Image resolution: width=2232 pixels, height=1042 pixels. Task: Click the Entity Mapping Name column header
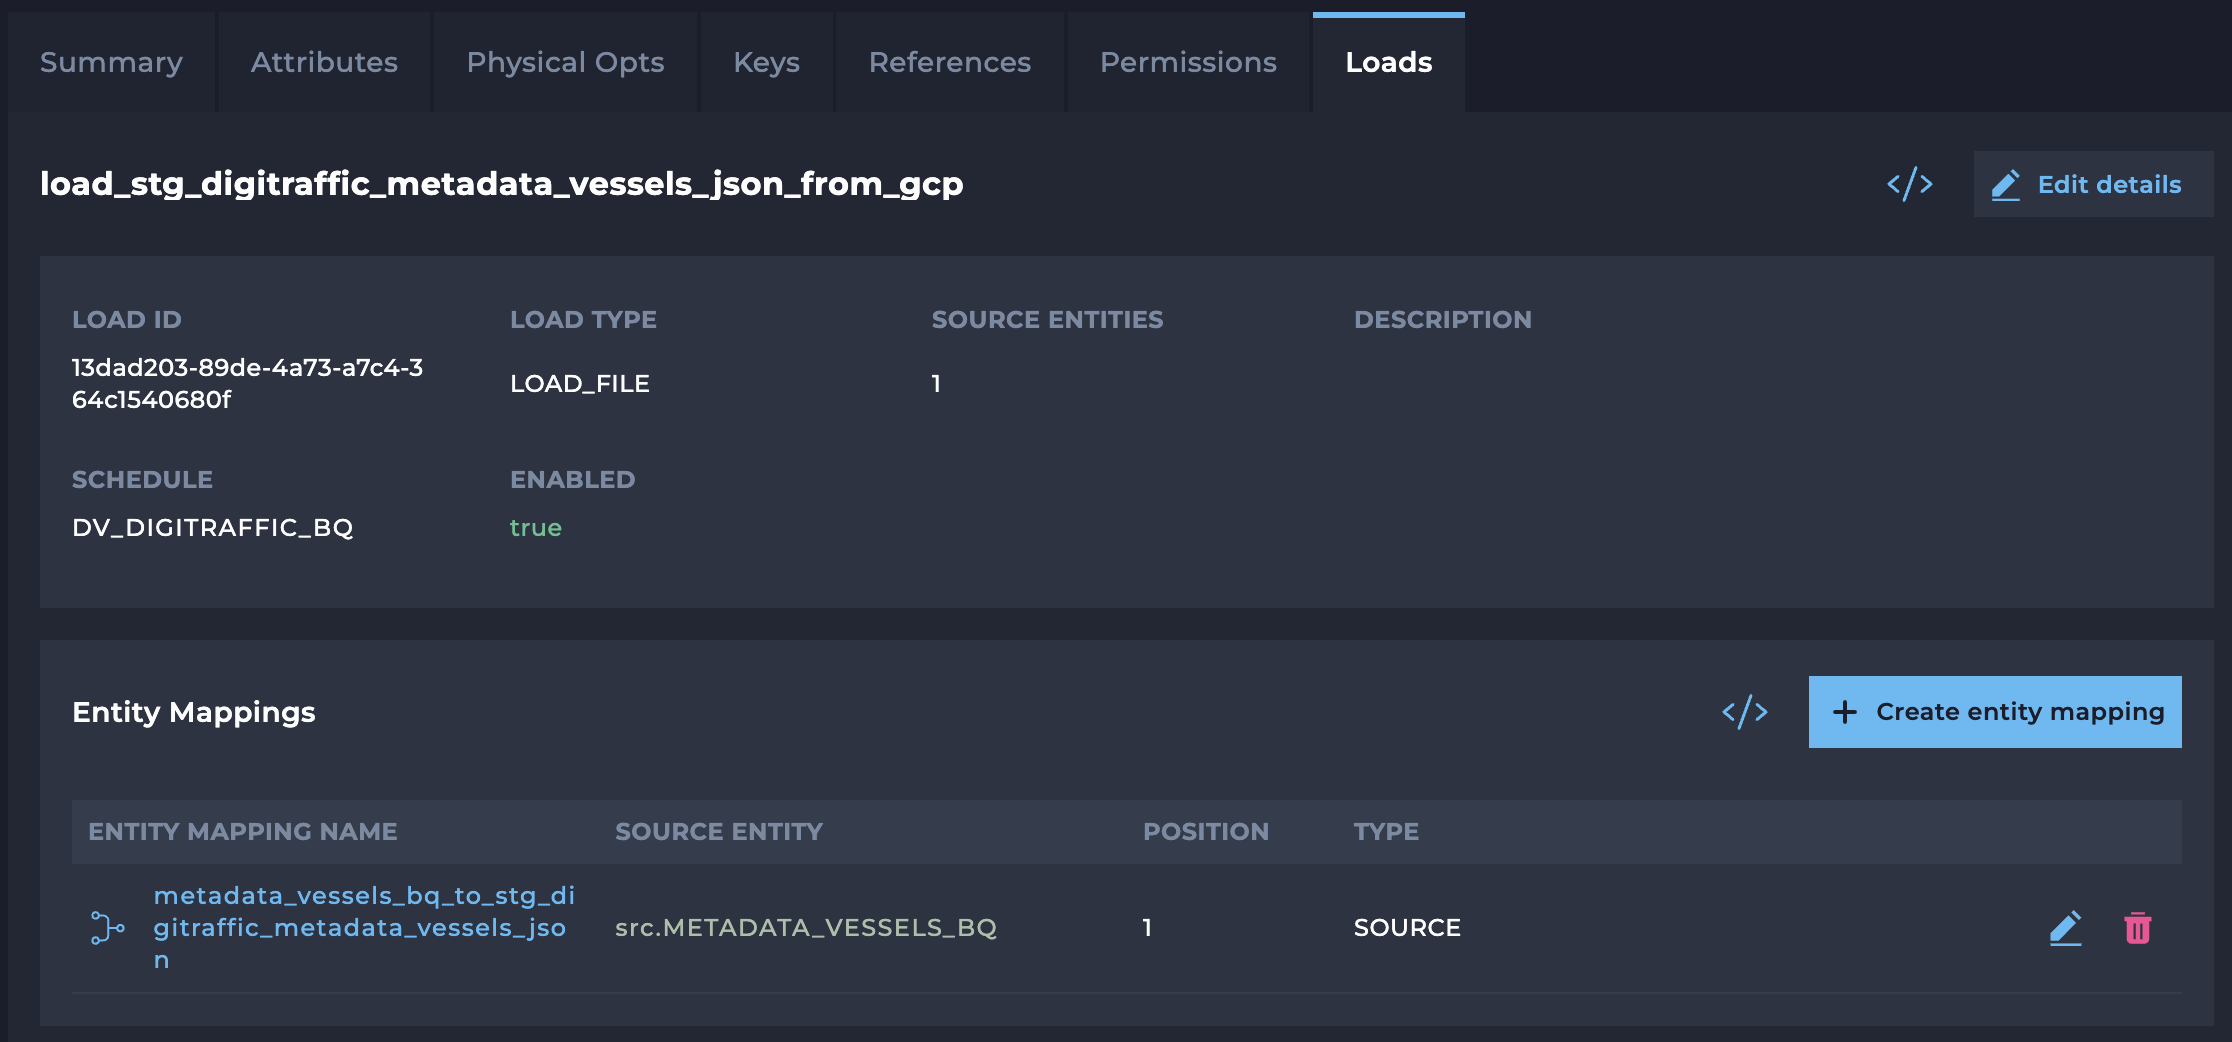tap(242, 832)
